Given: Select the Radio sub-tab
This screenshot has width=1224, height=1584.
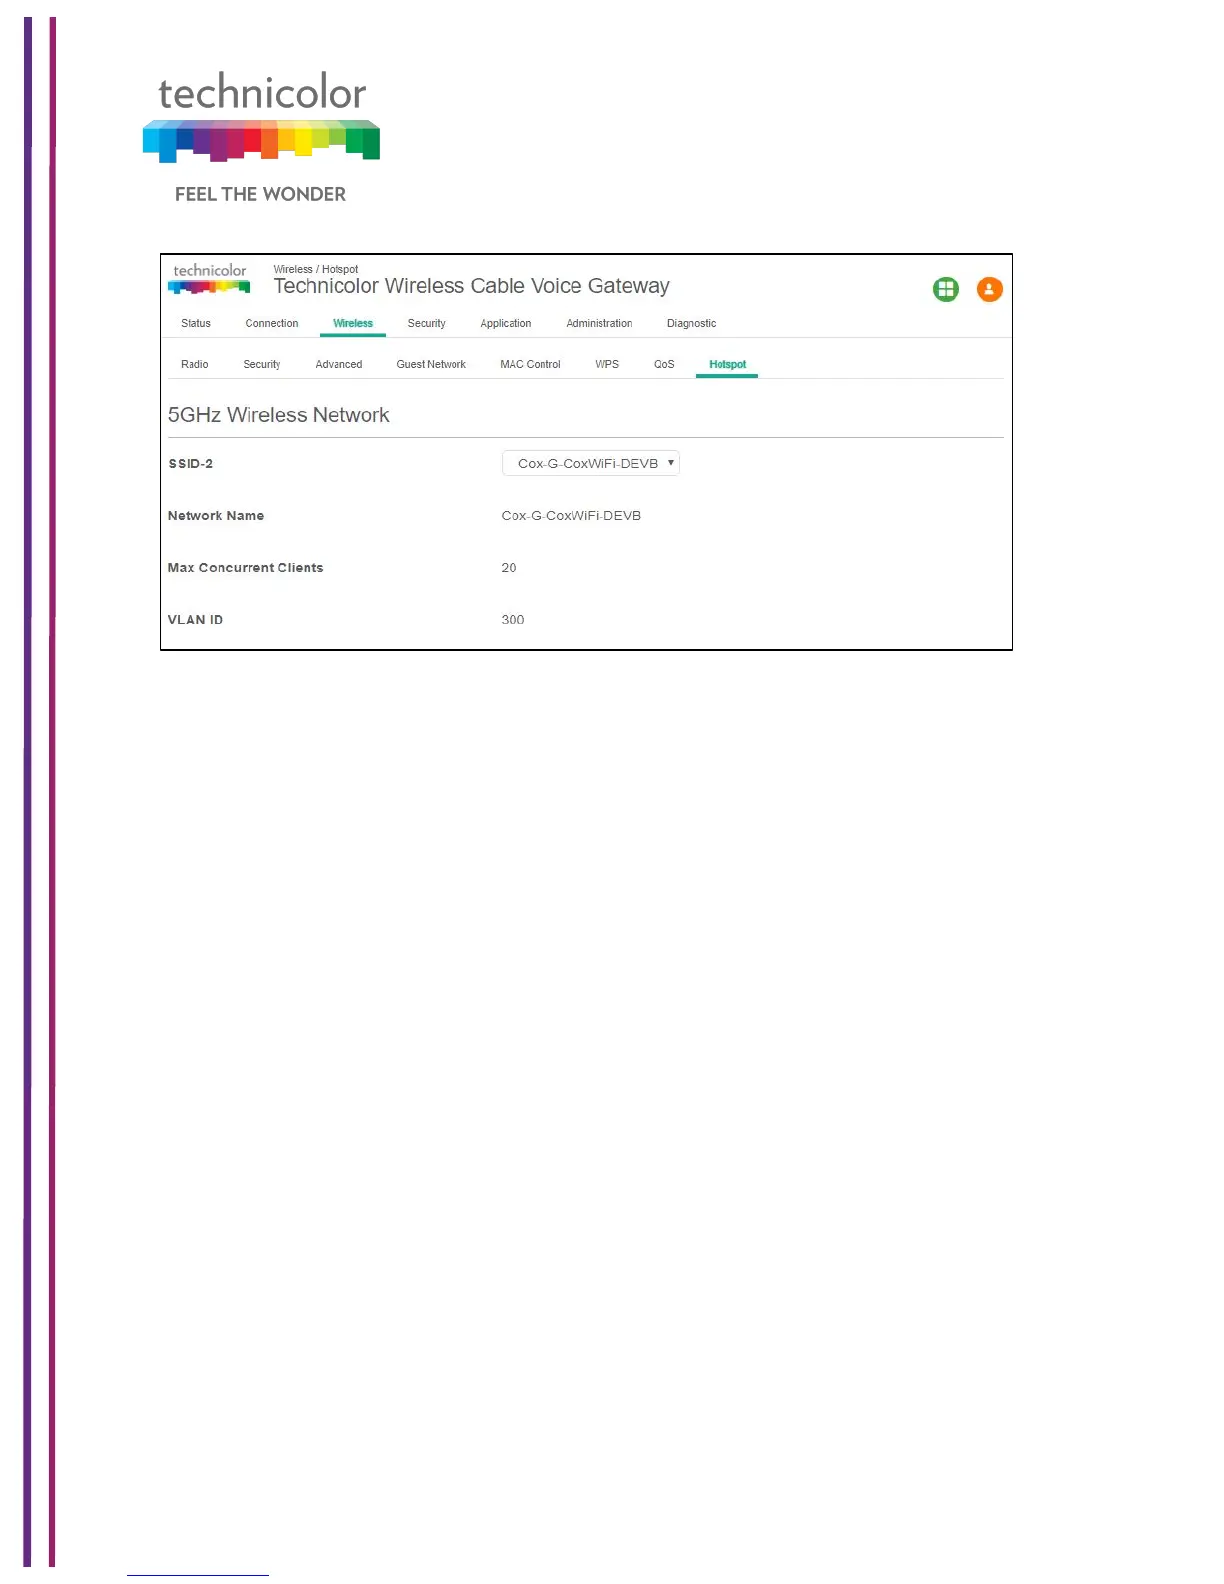Looking at the screenshot, I should tap(194, 364).
